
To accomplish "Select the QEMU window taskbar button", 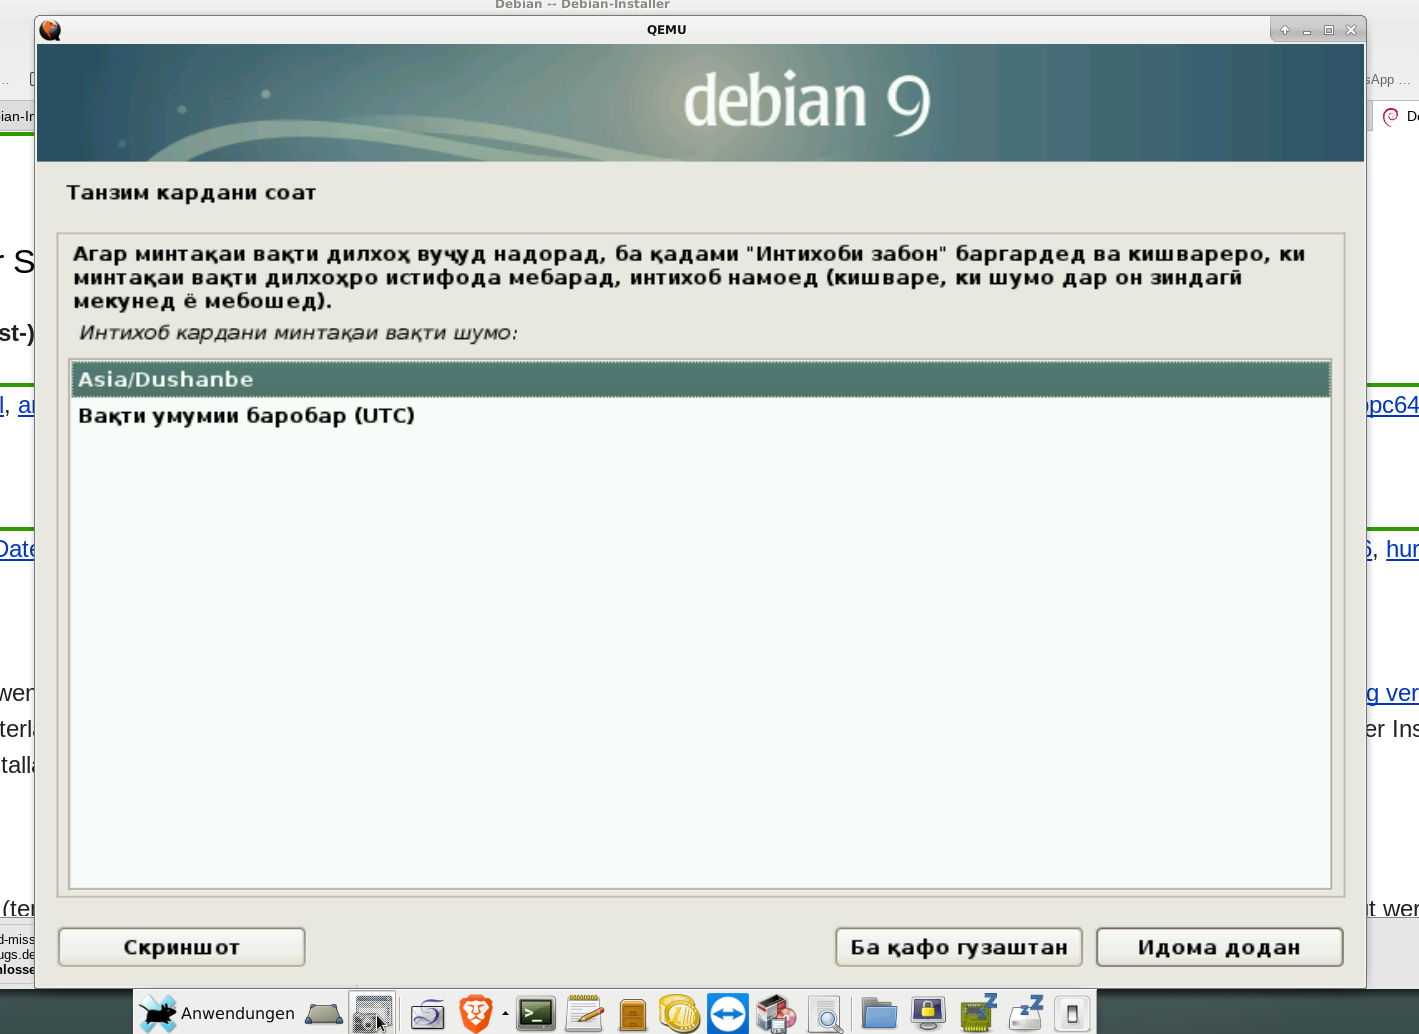I will point(373,1013).
